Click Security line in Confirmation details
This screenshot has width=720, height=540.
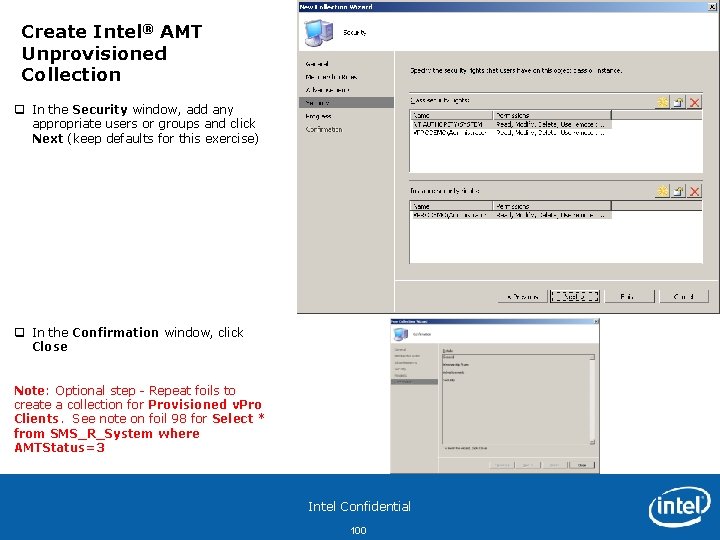[x=449, y=380]
